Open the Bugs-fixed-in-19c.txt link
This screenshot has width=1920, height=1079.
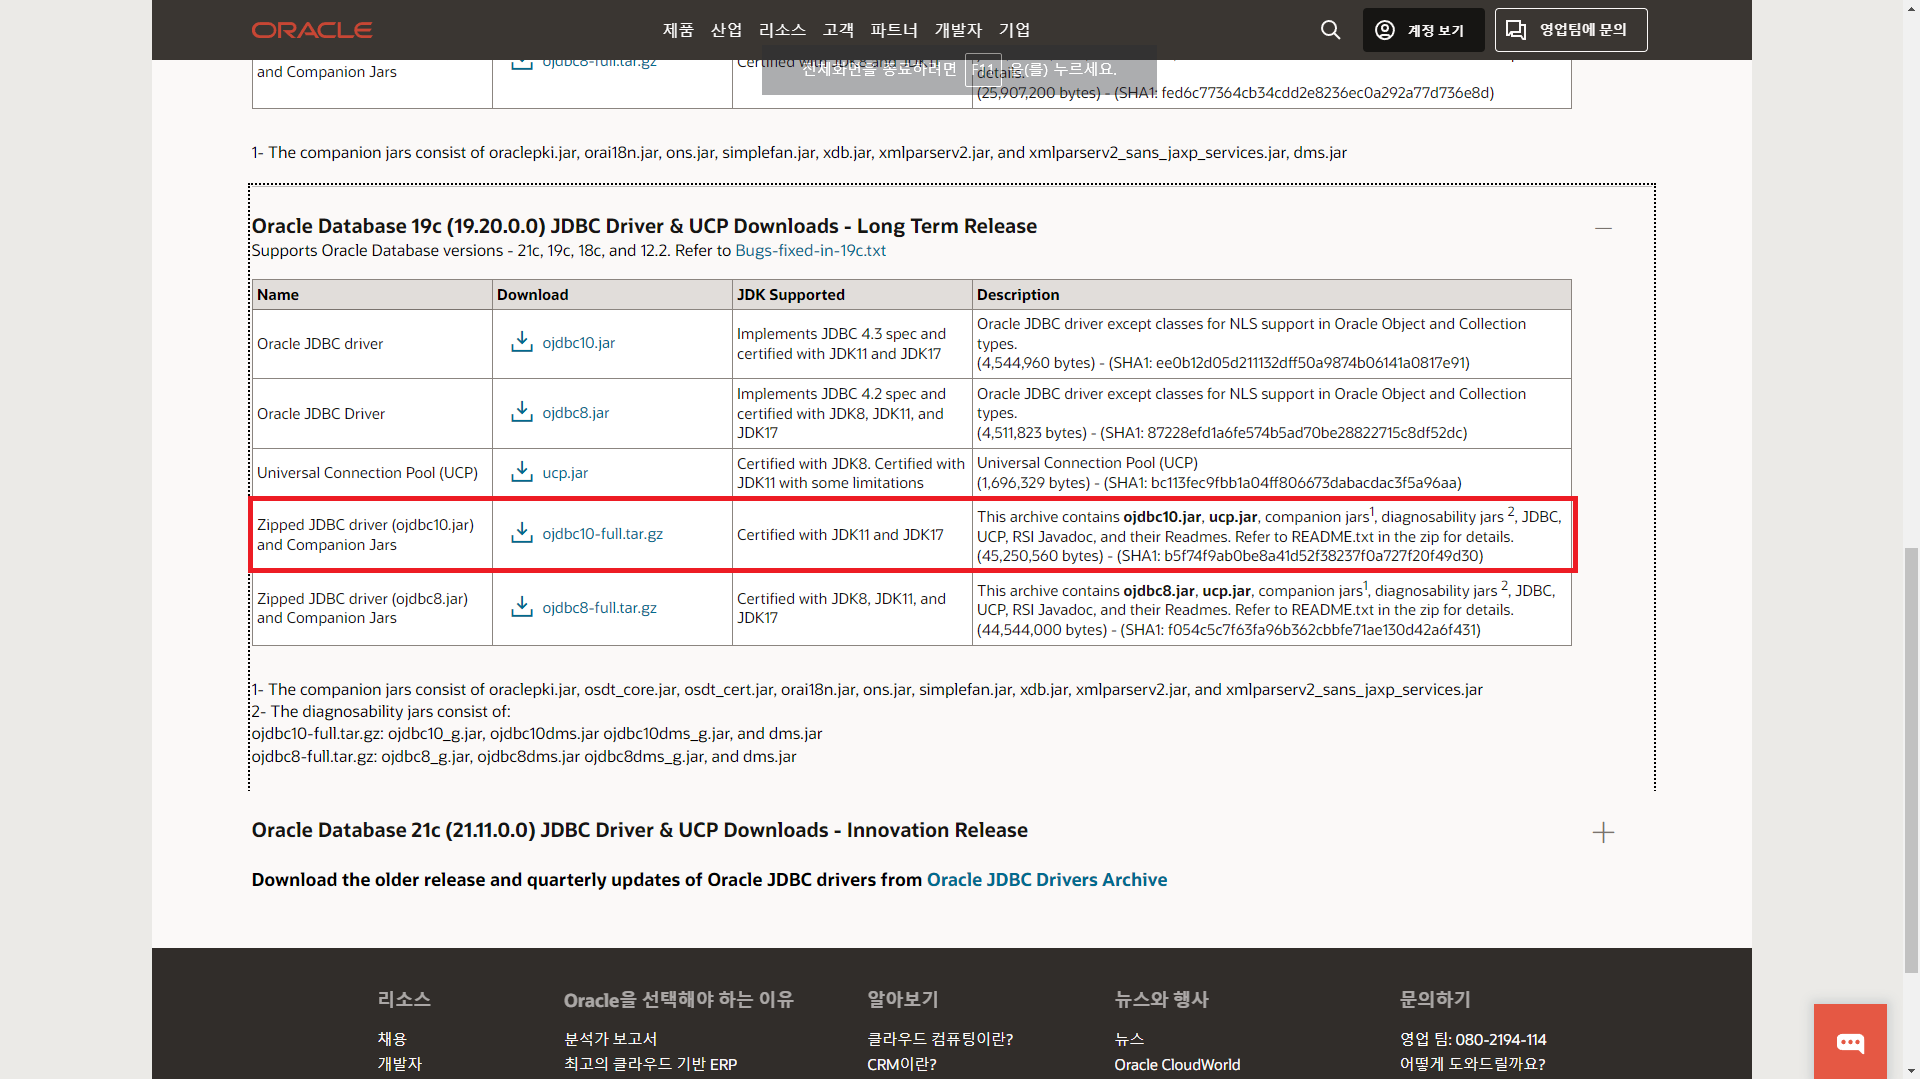(810, 250)
